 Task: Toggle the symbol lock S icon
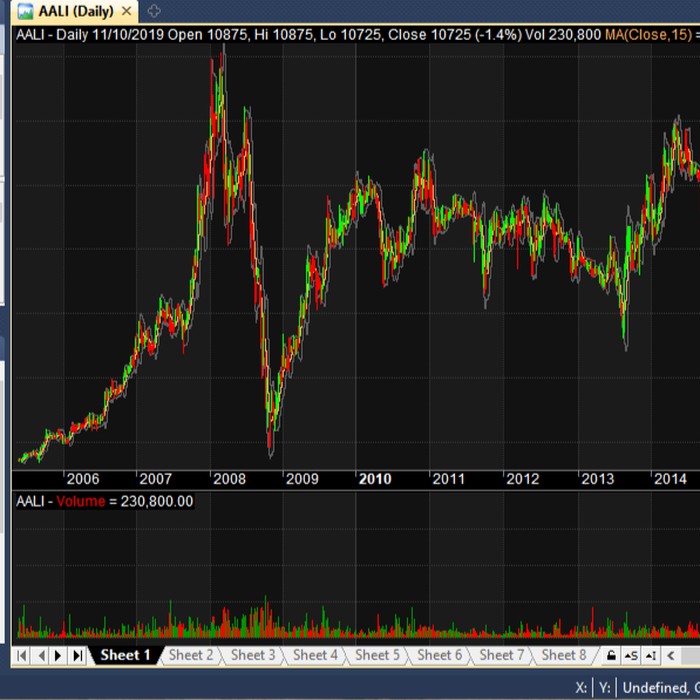(x=631, y=656)
